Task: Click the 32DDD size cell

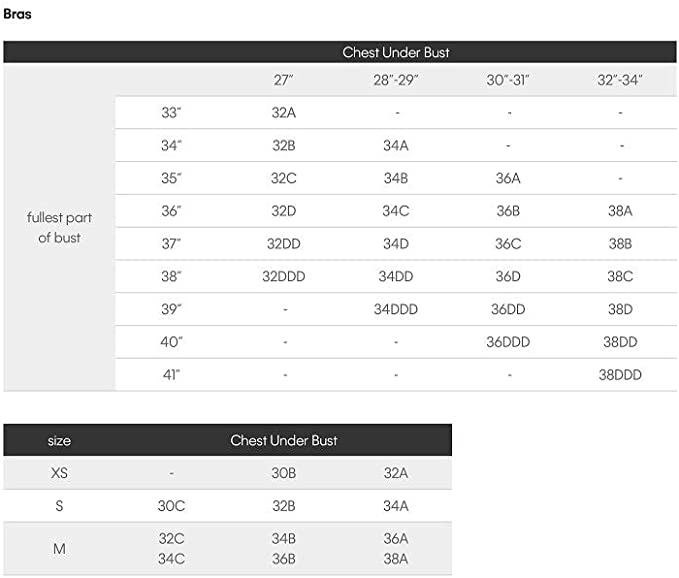Action: click(x=284, y=277)
